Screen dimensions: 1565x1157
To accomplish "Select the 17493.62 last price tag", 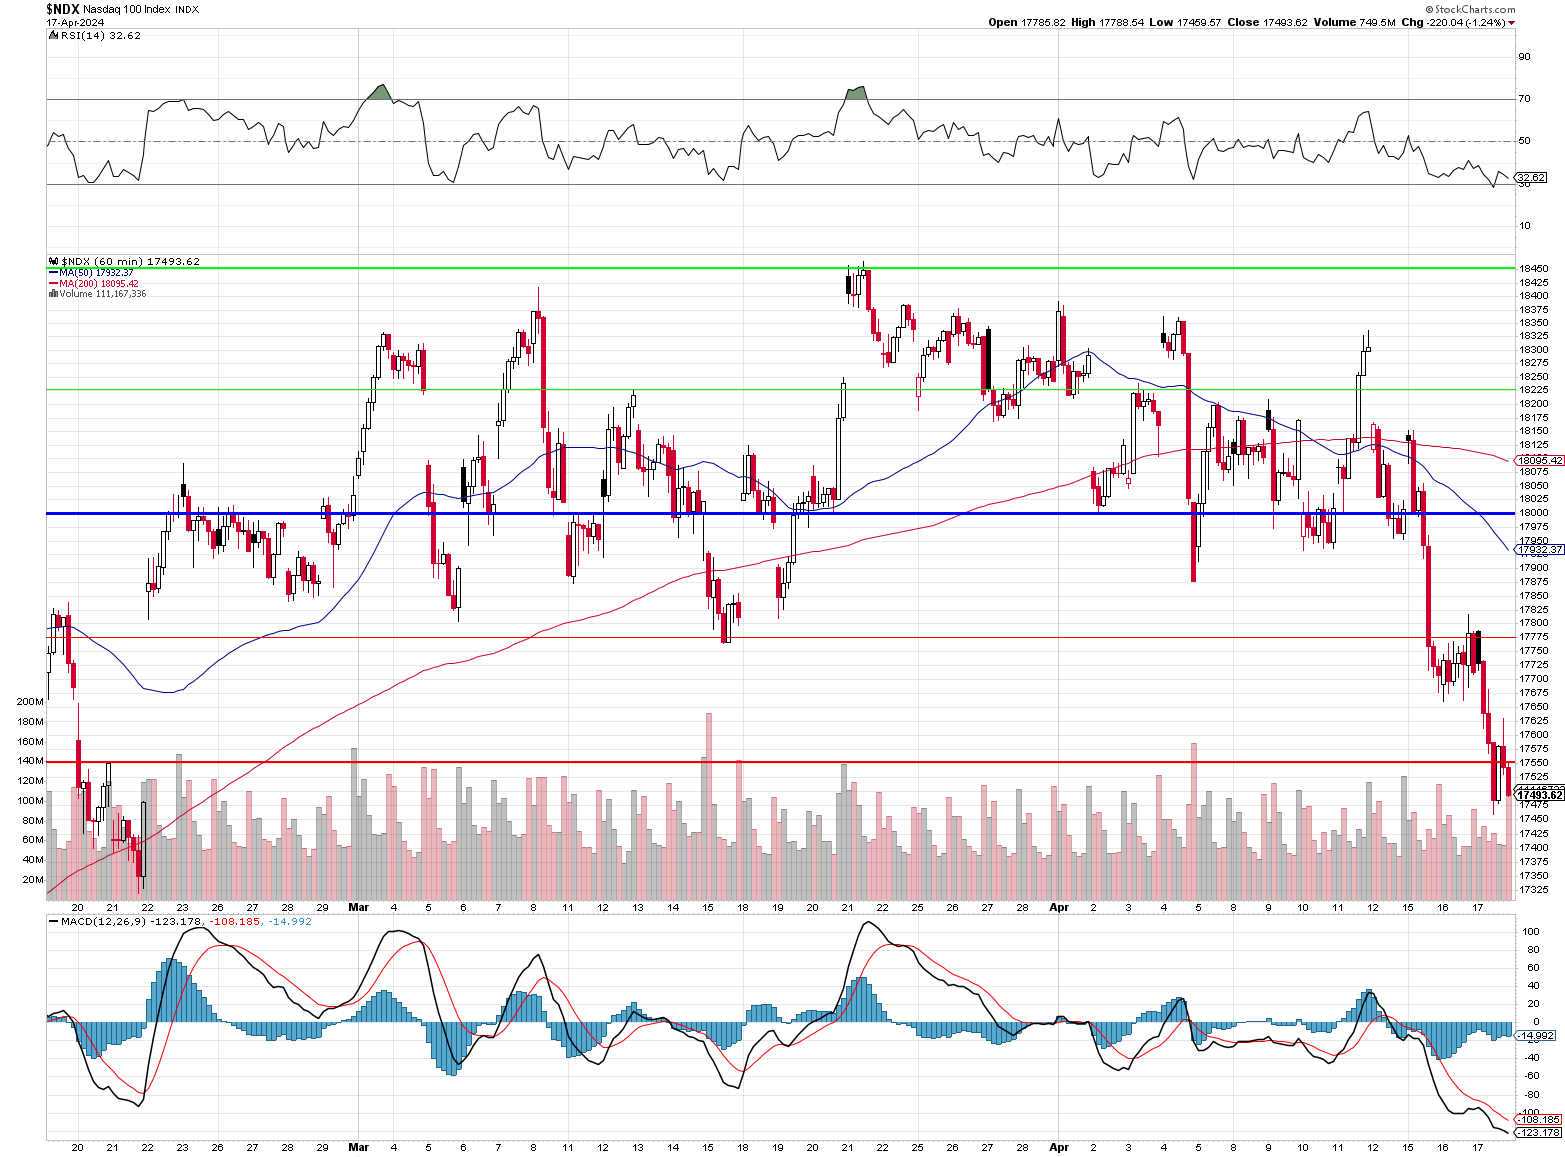I will (x=1540, y=796).
